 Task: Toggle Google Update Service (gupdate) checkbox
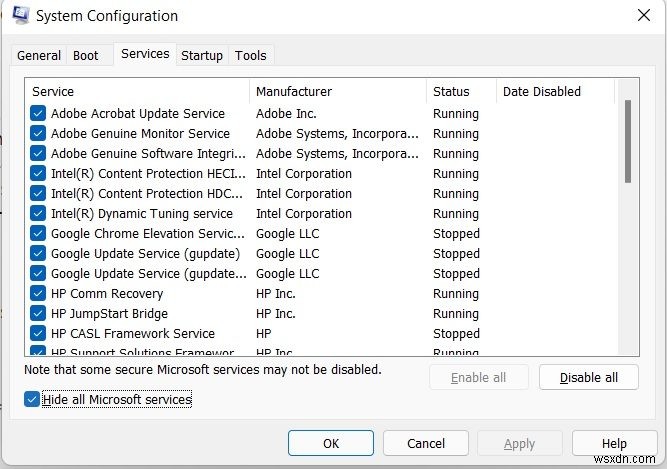38,253
